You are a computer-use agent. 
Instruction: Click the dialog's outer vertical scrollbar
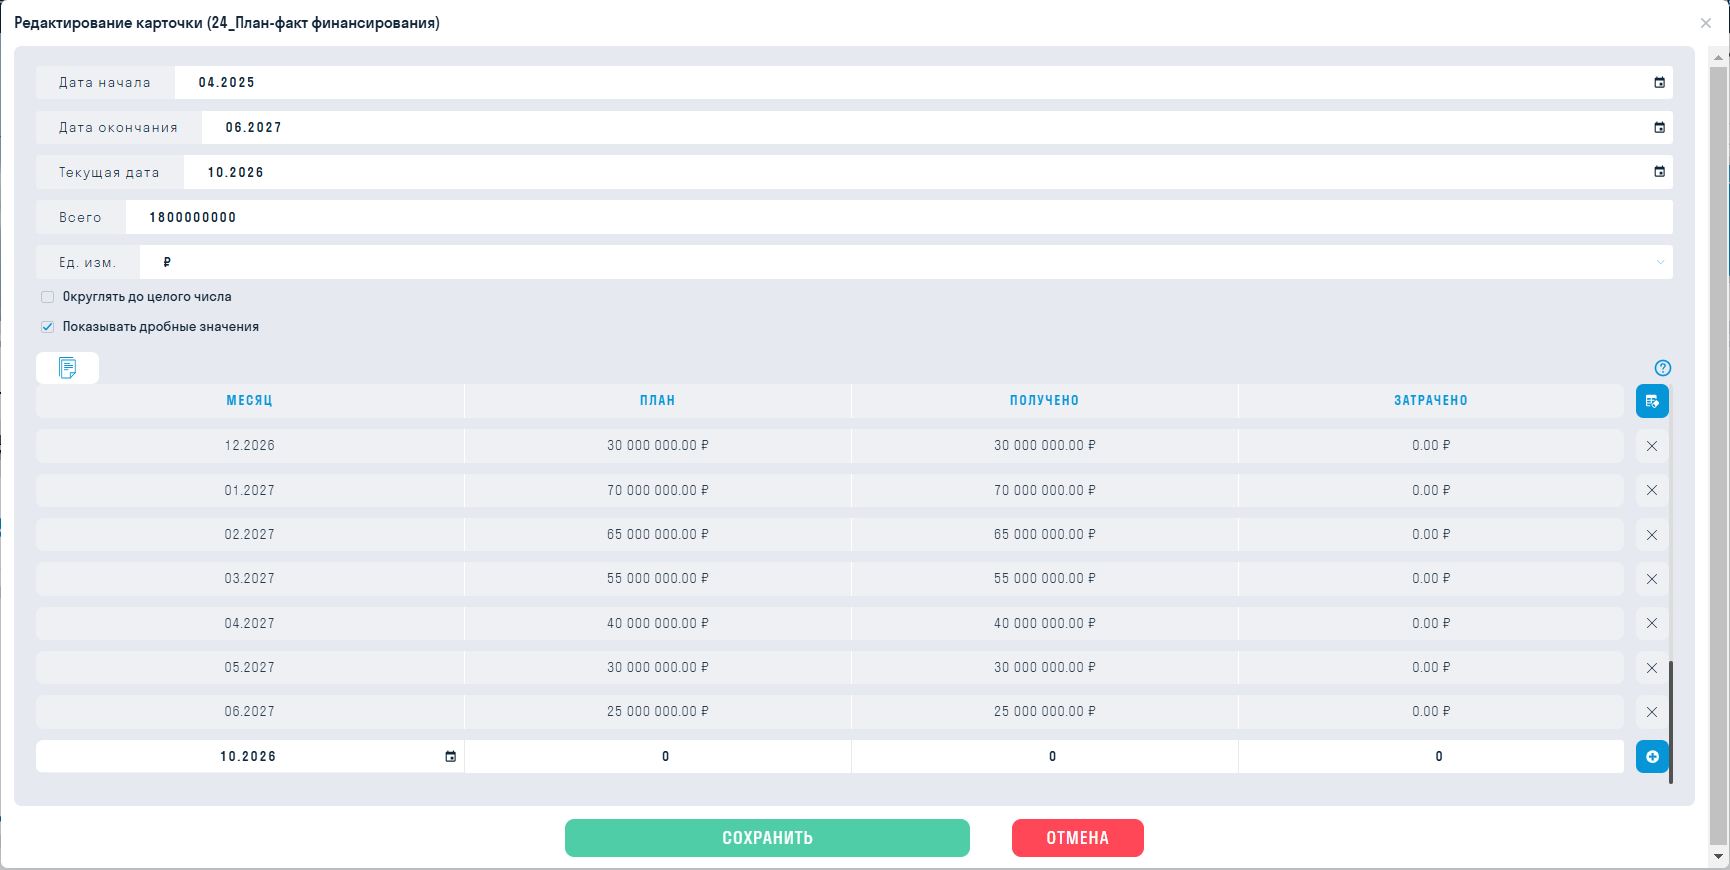pyautogui.click(x=1719, y=456)
